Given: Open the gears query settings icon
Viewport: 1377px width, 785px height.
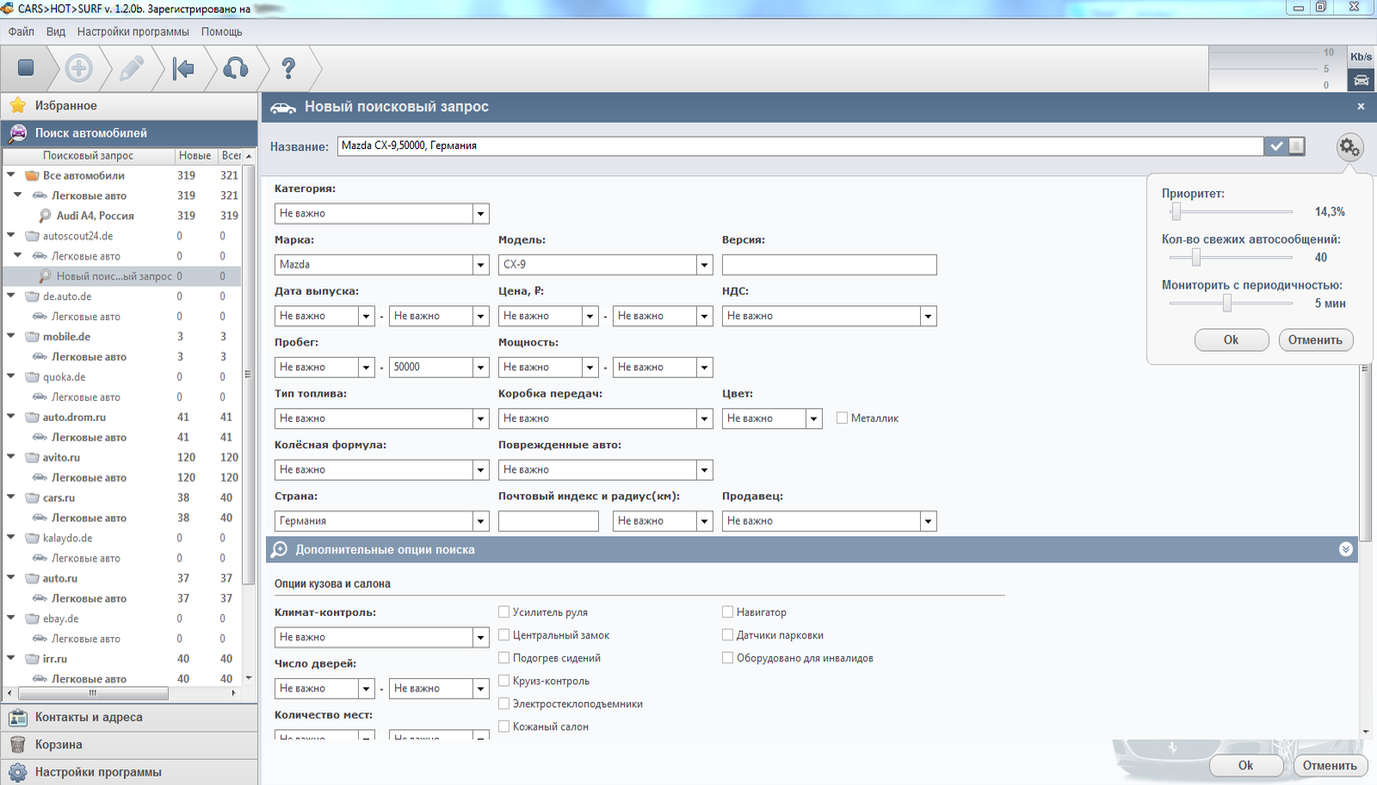Looking at the screenshot, I should coord(1350,148).
